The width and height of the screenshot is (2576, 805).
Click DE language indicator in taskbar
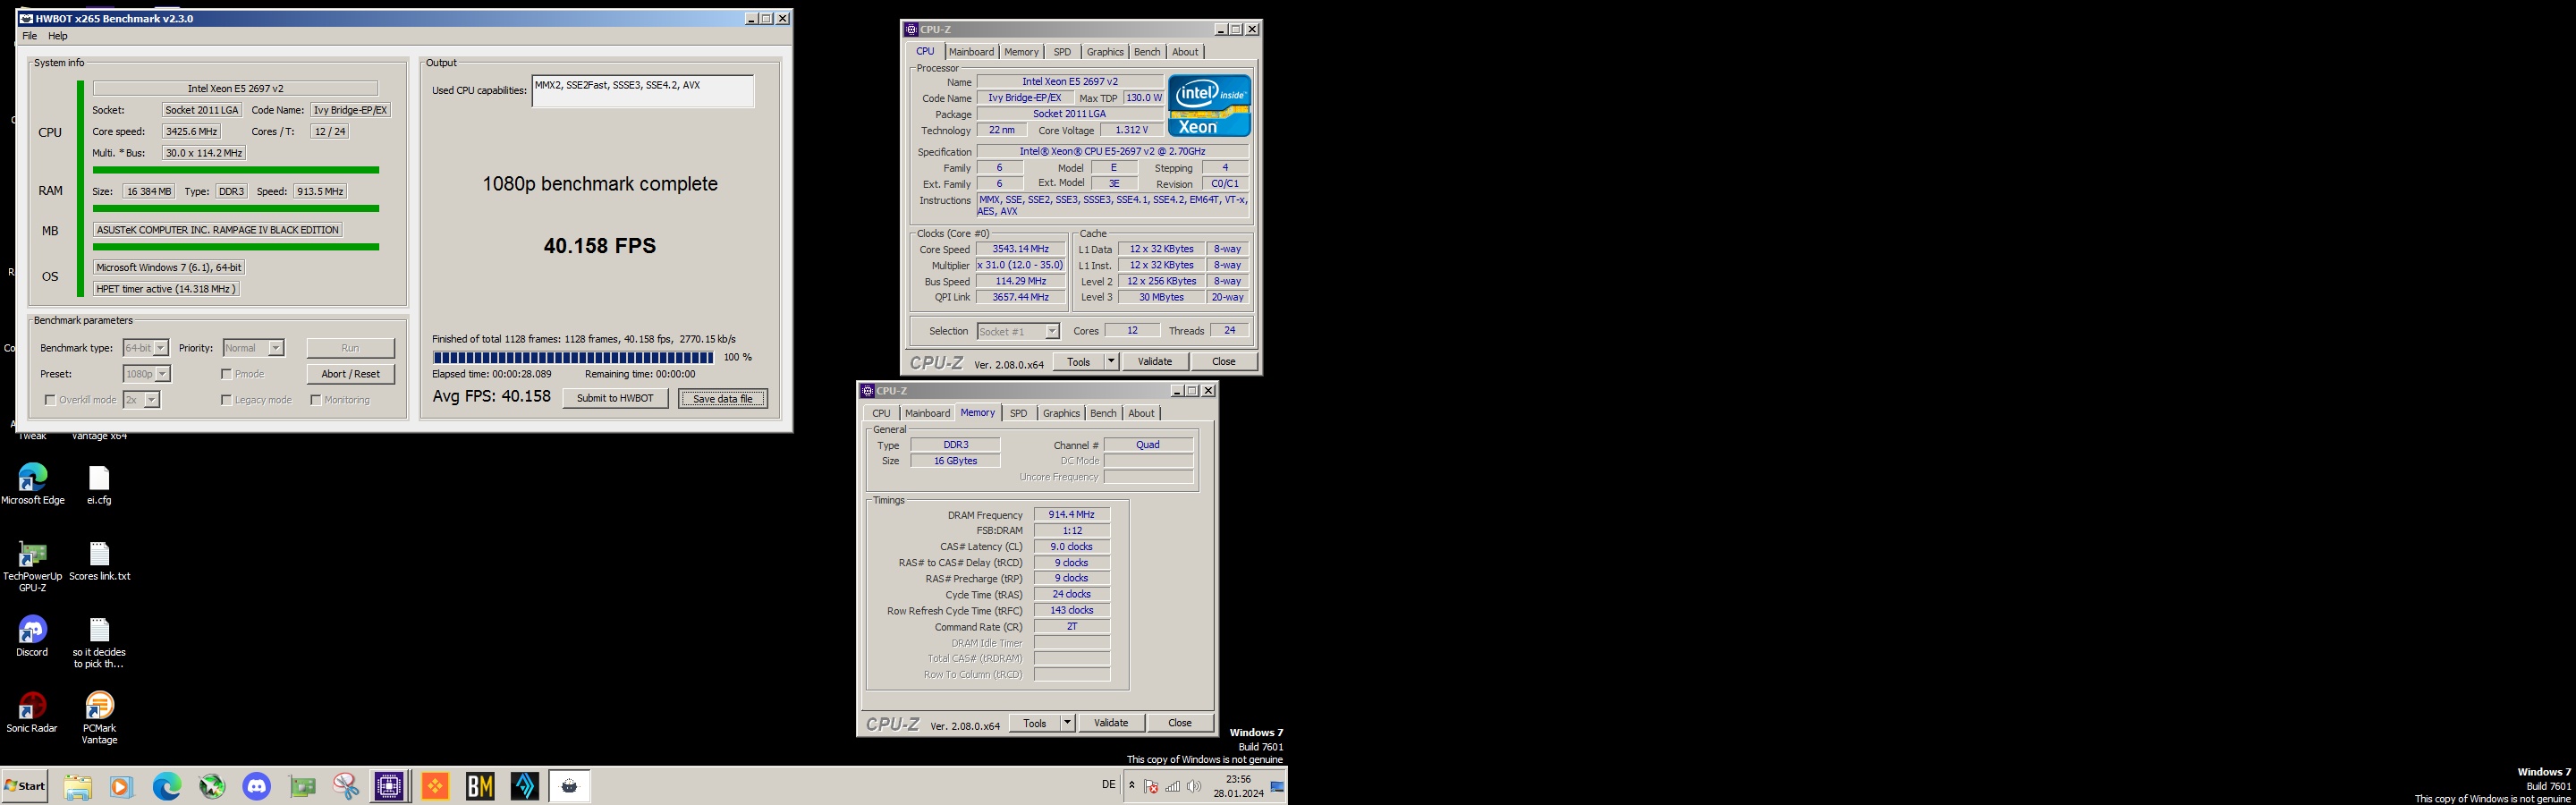(1108, 785)
